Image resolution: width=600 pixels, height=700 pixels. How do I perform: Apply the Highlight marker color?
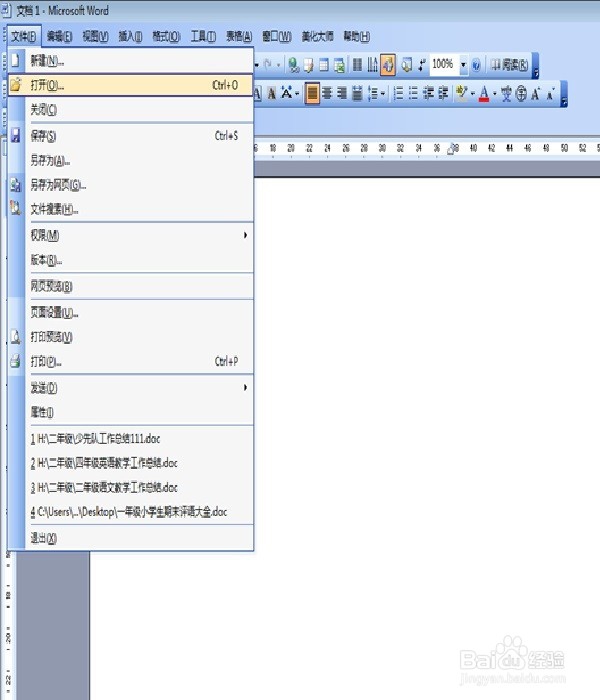tap(462, 94)
